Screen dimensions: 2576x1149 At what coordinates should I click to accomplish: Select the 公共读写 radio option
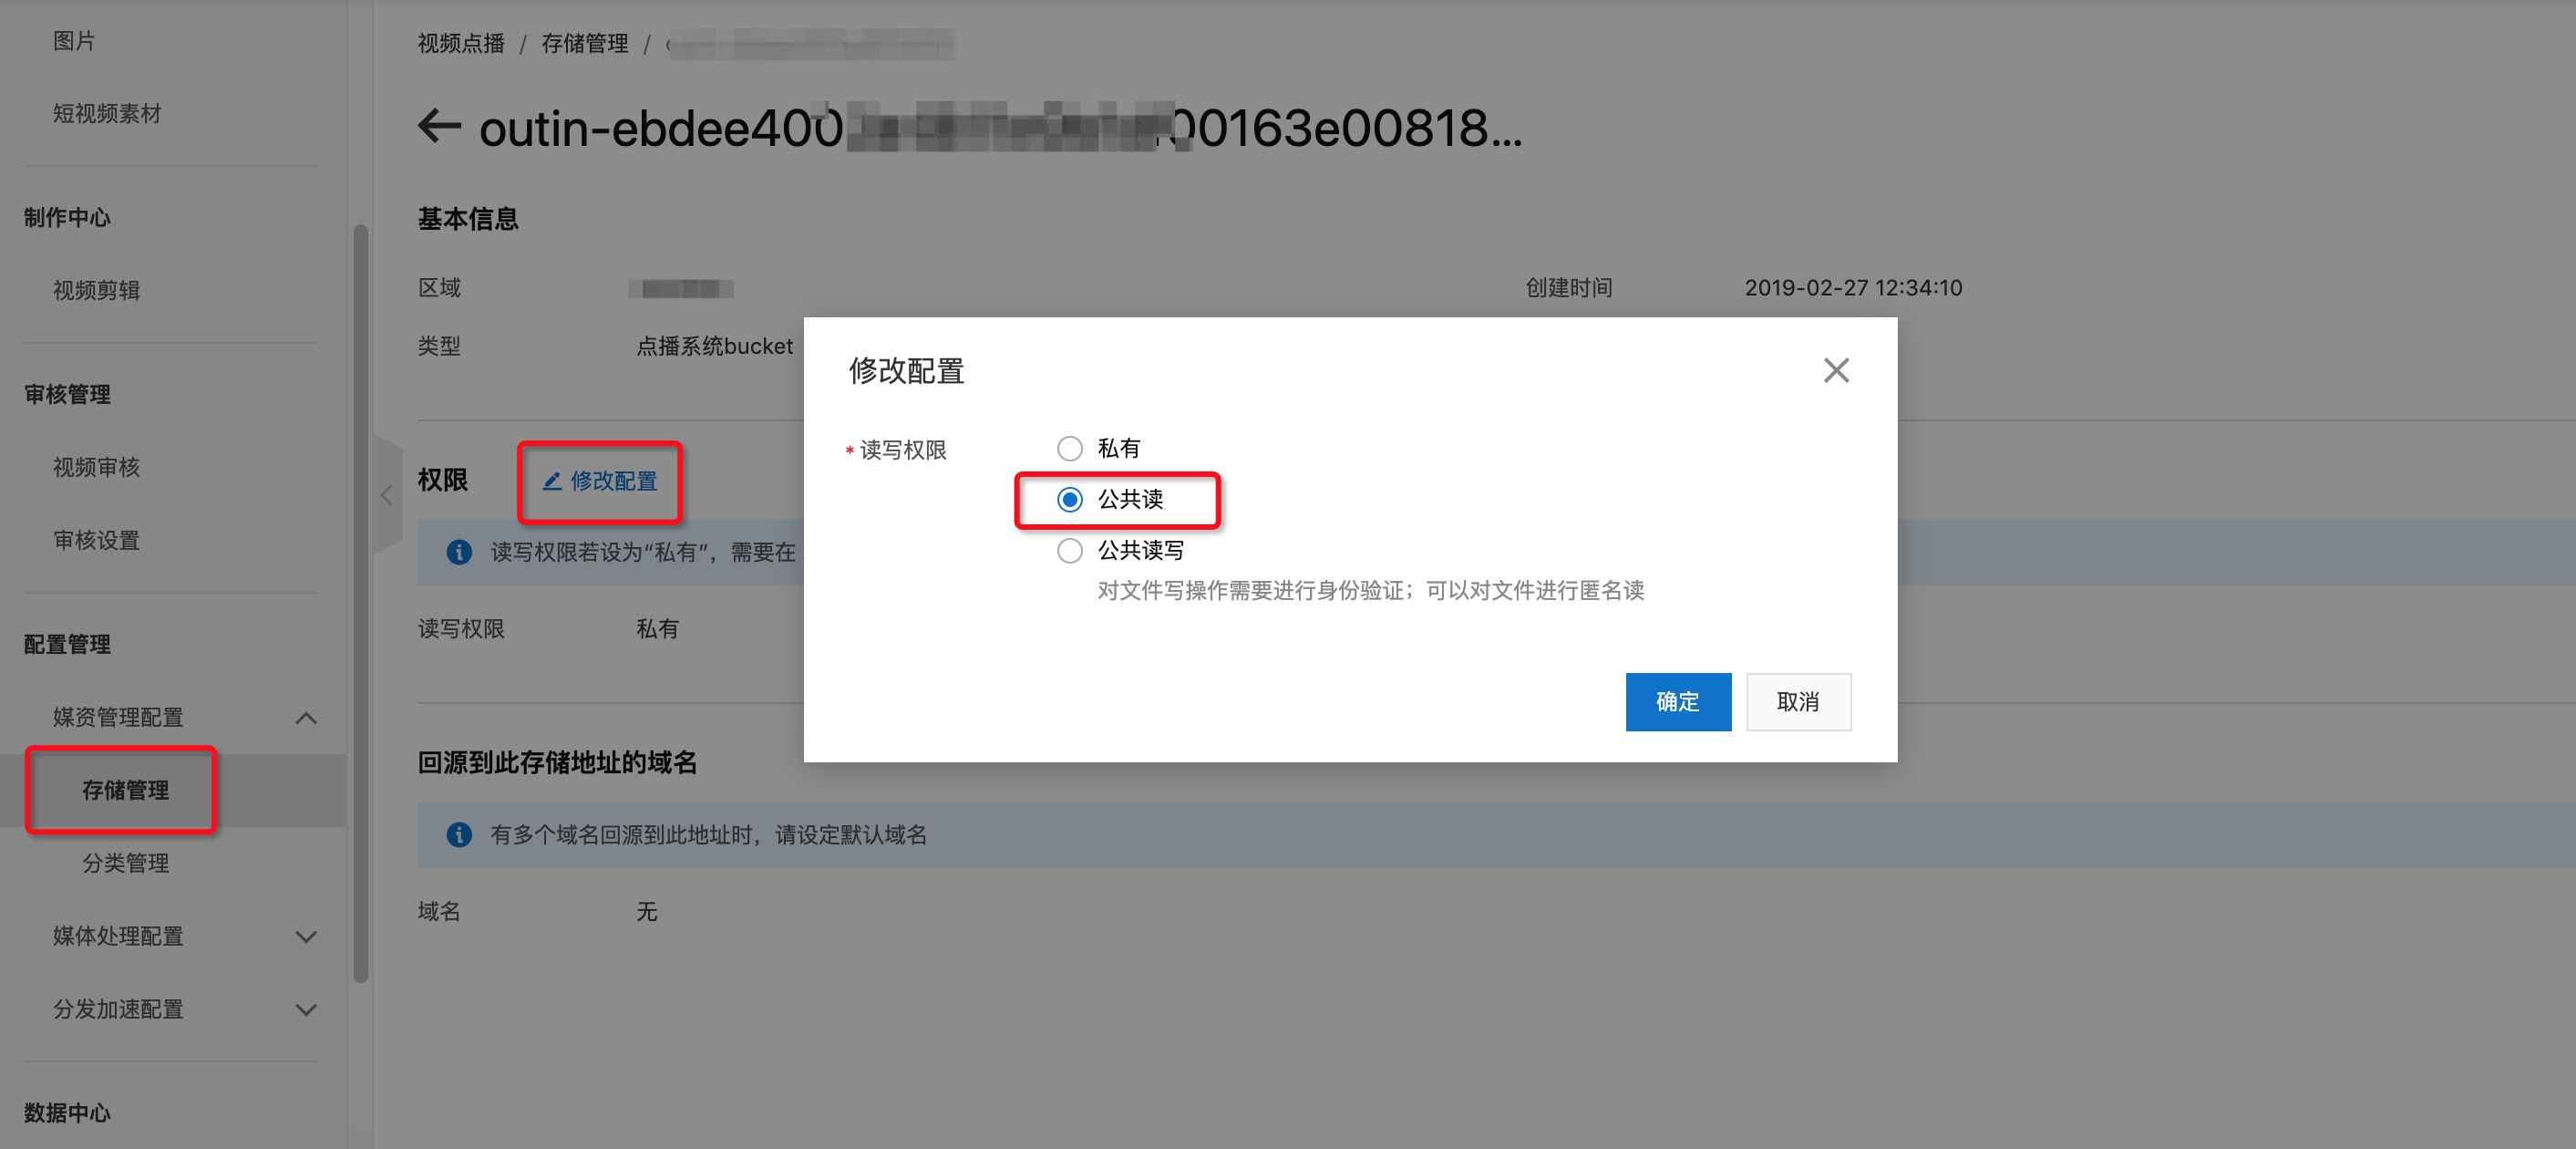(1070, 551)
